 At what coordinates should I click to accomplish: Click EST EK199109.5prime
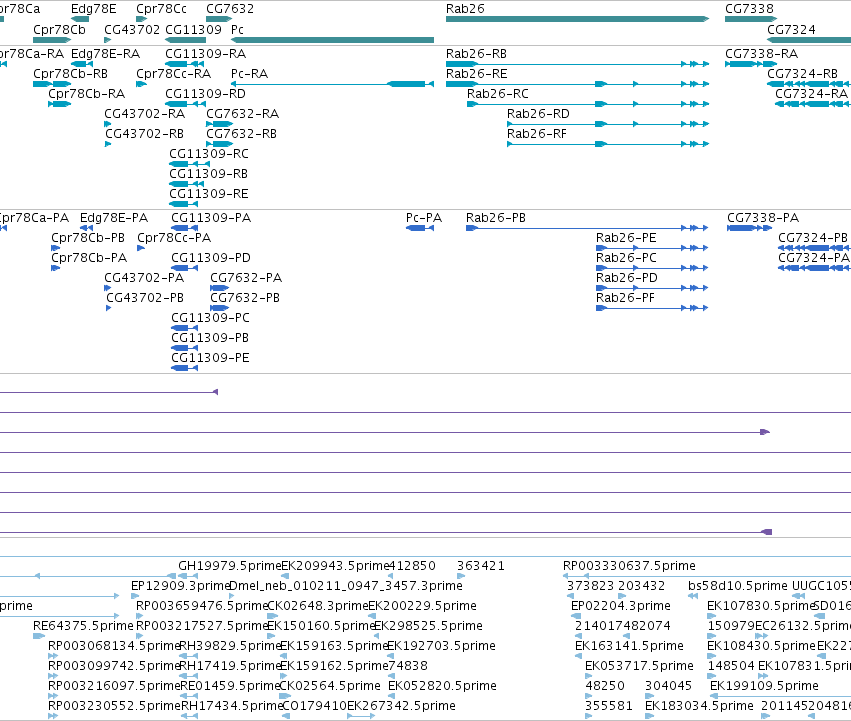coord(764,687)
